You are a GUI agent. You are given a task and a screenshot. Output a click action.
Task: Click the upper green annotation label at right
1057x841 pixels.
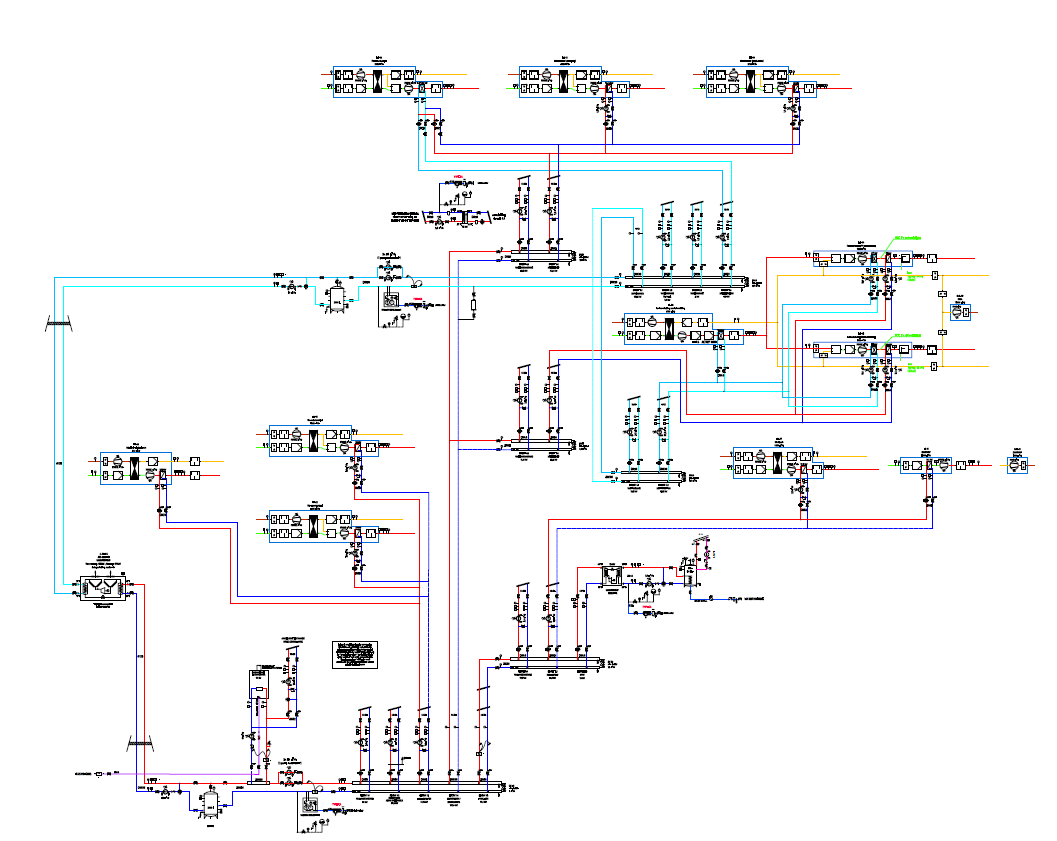coord(908,238)
